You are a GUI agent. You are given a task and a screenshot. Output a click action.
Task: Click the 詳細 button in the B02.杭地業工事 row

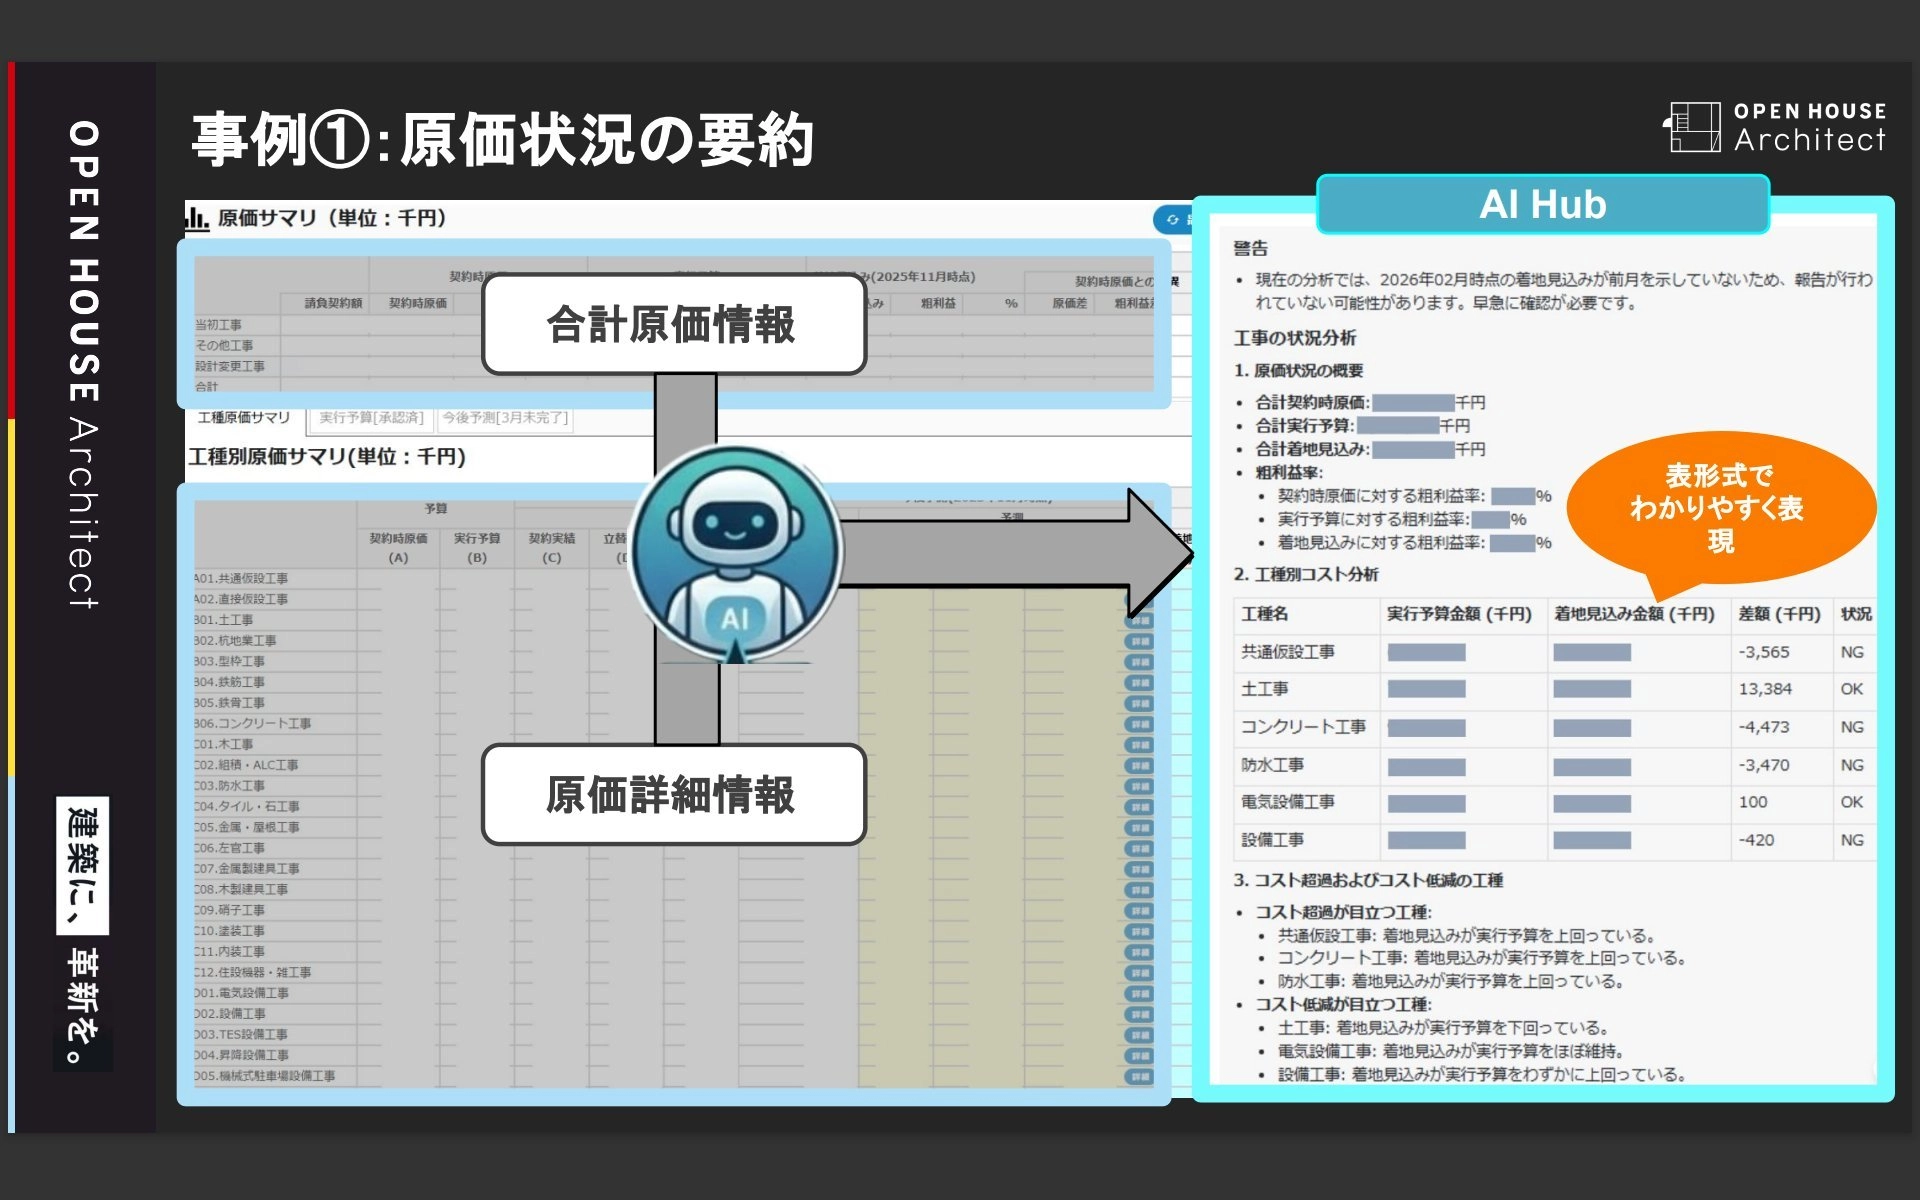1139,641
